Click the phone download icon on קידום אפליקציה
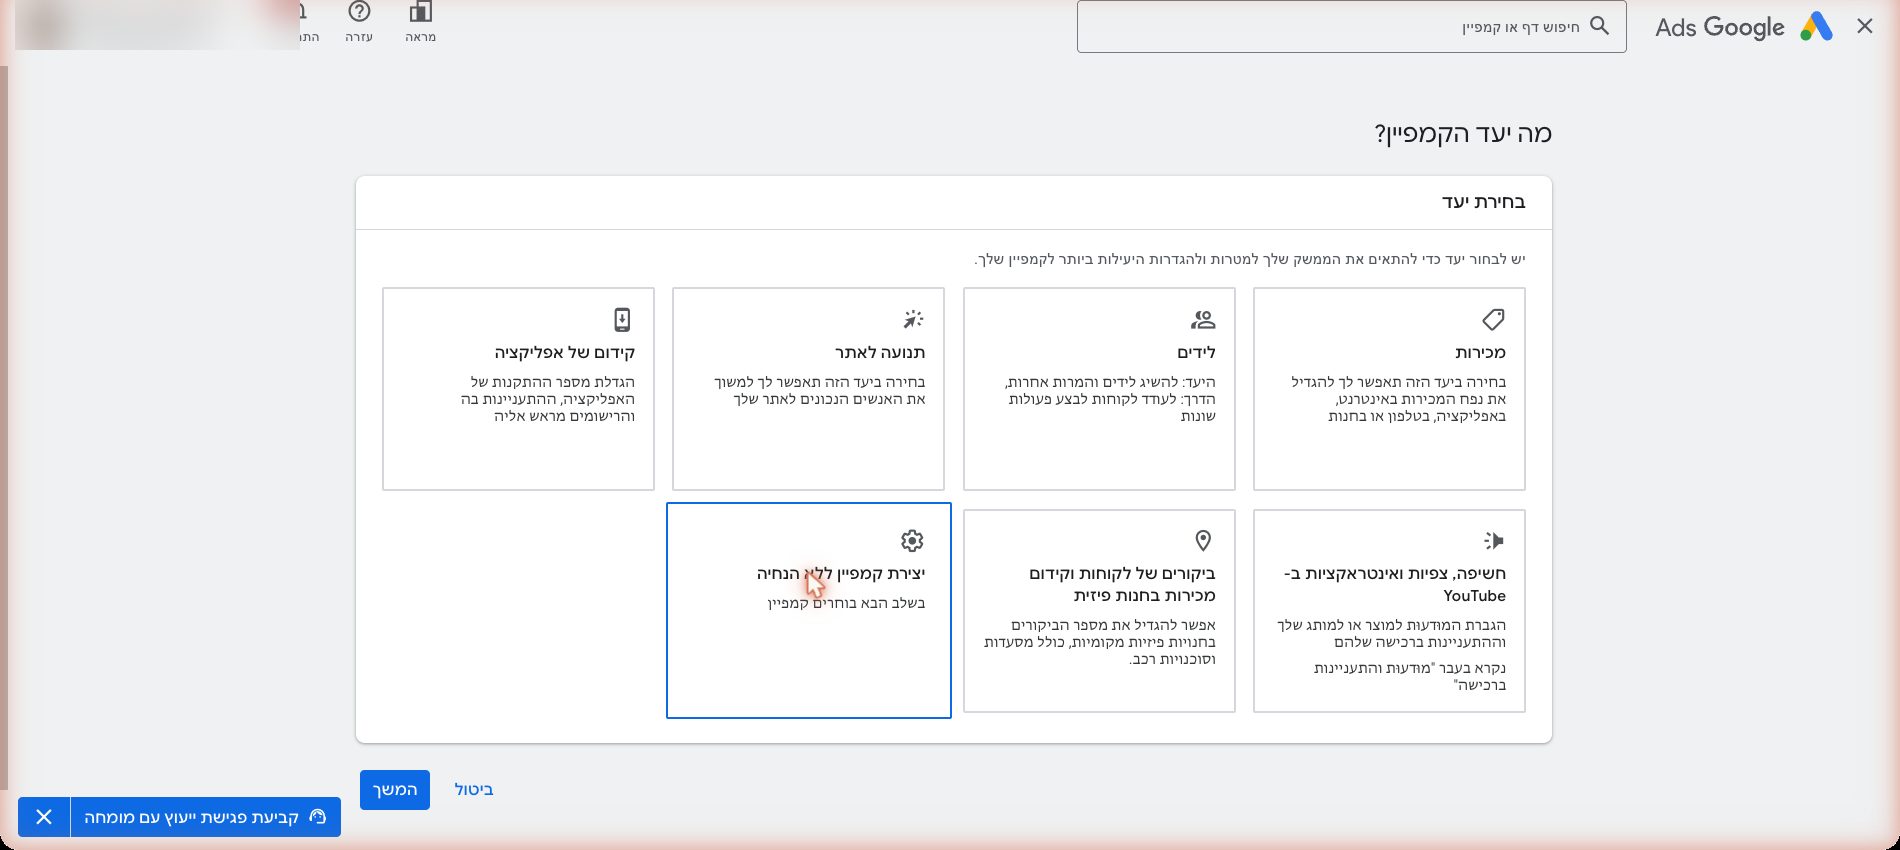Image resolution: width=1900 pixels, height=850 pixels. pyautogui.click(x=622, y=320)
